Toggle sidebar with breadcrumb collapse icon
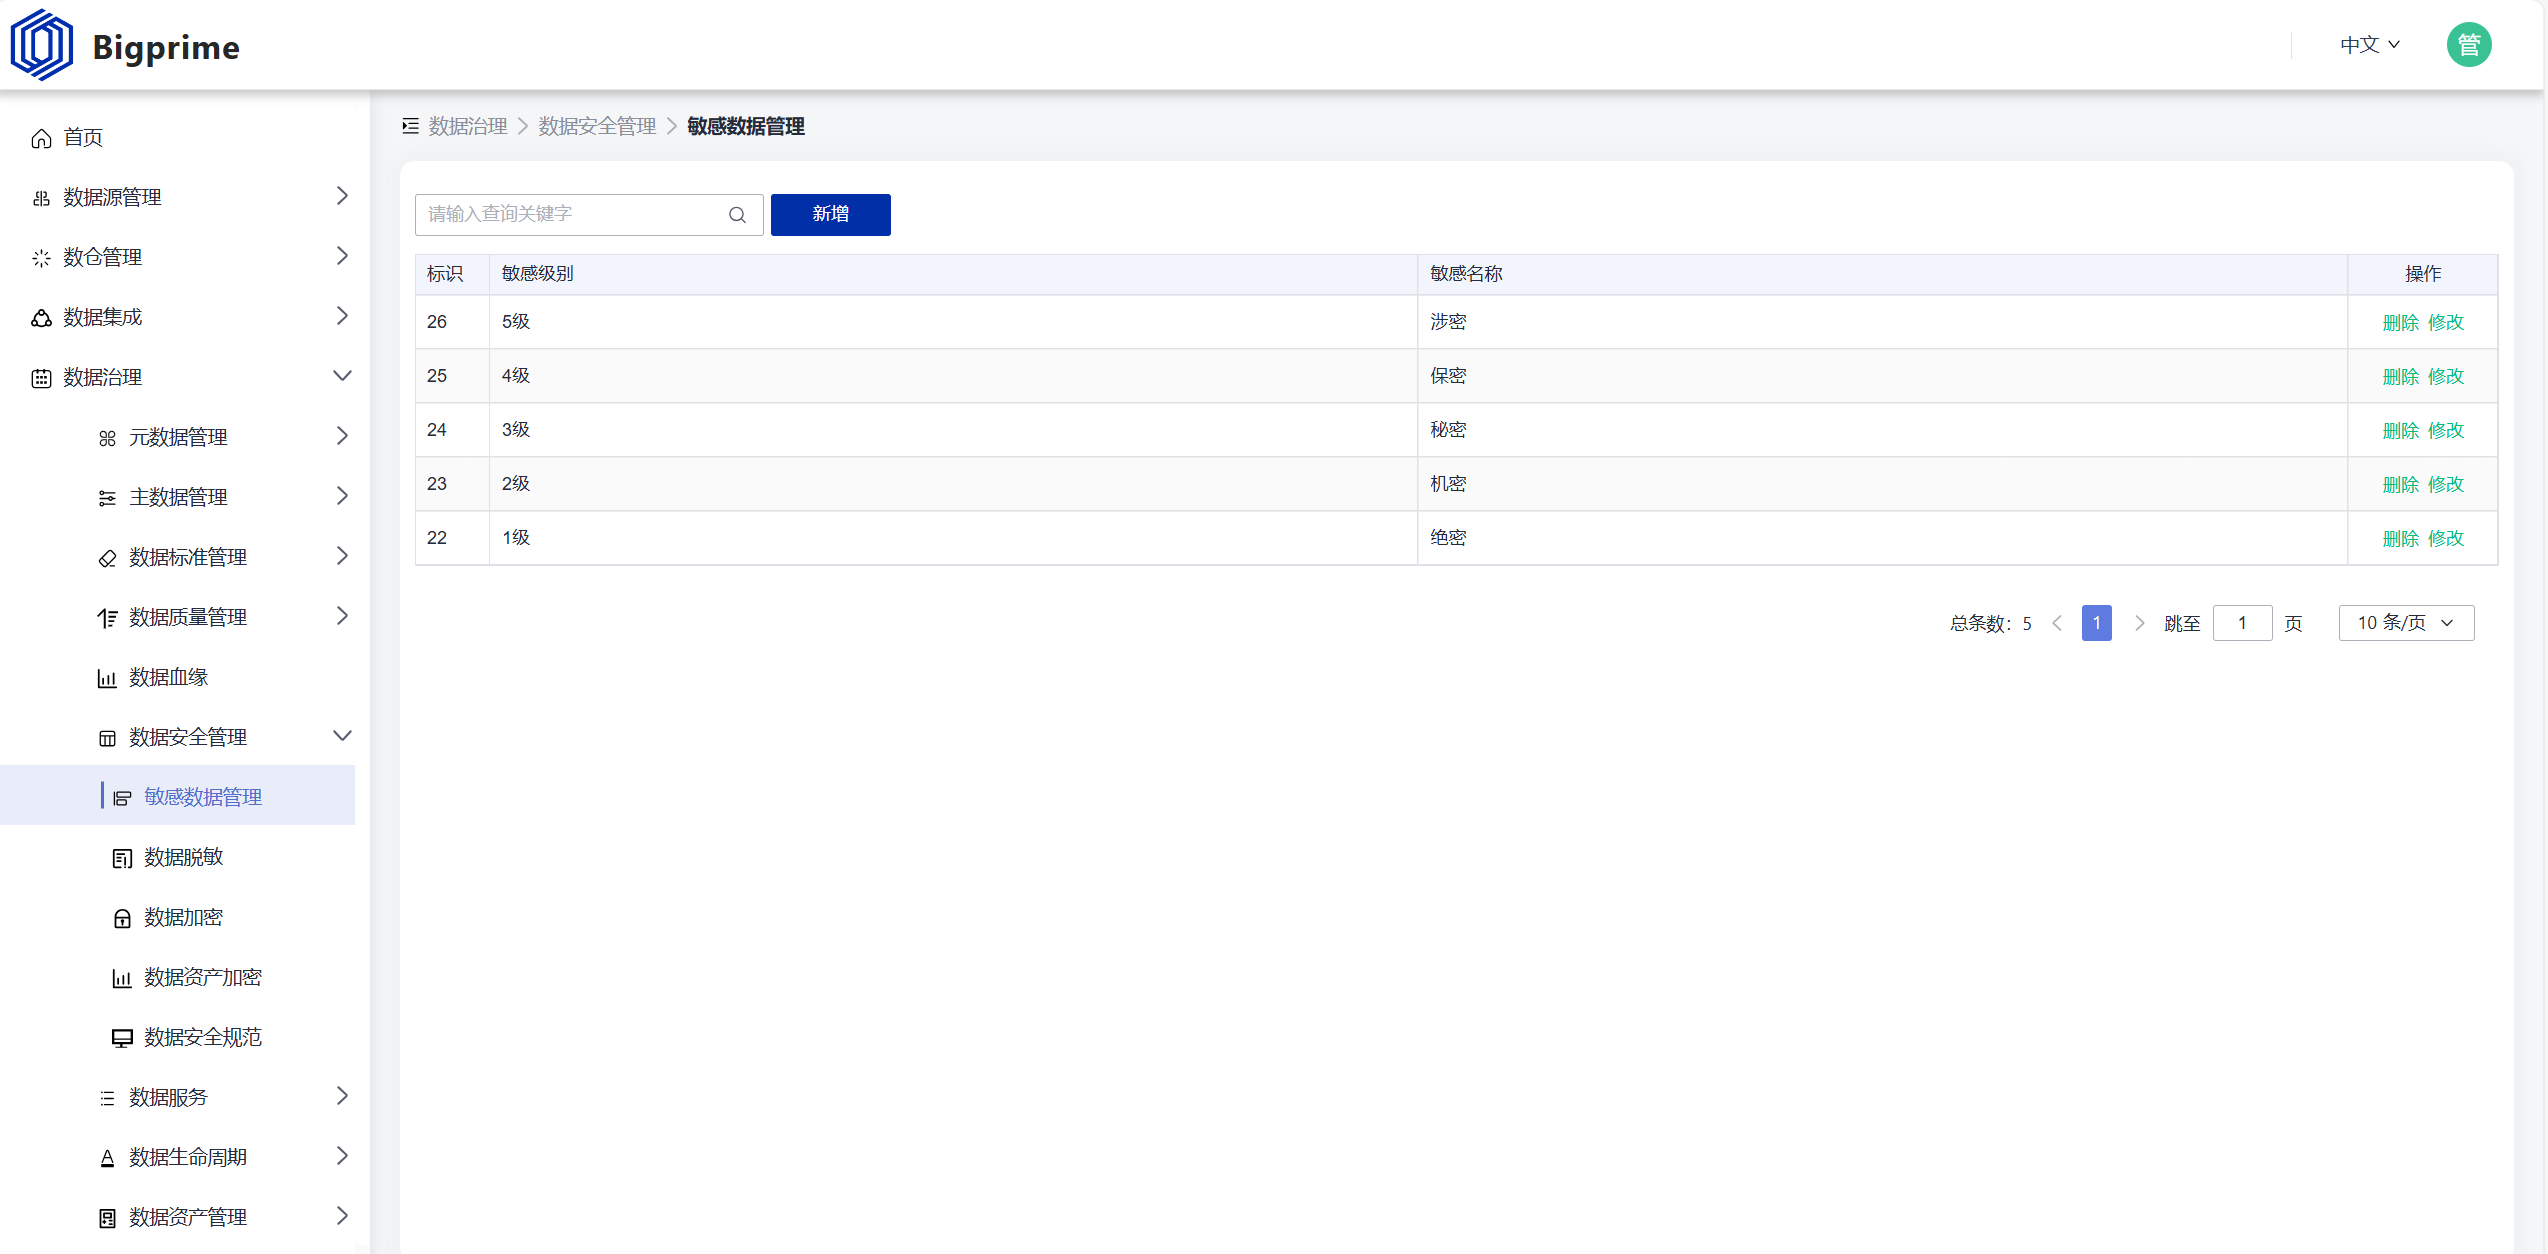This screenshot has height=1254, width=2548. (x=410, y=126)
